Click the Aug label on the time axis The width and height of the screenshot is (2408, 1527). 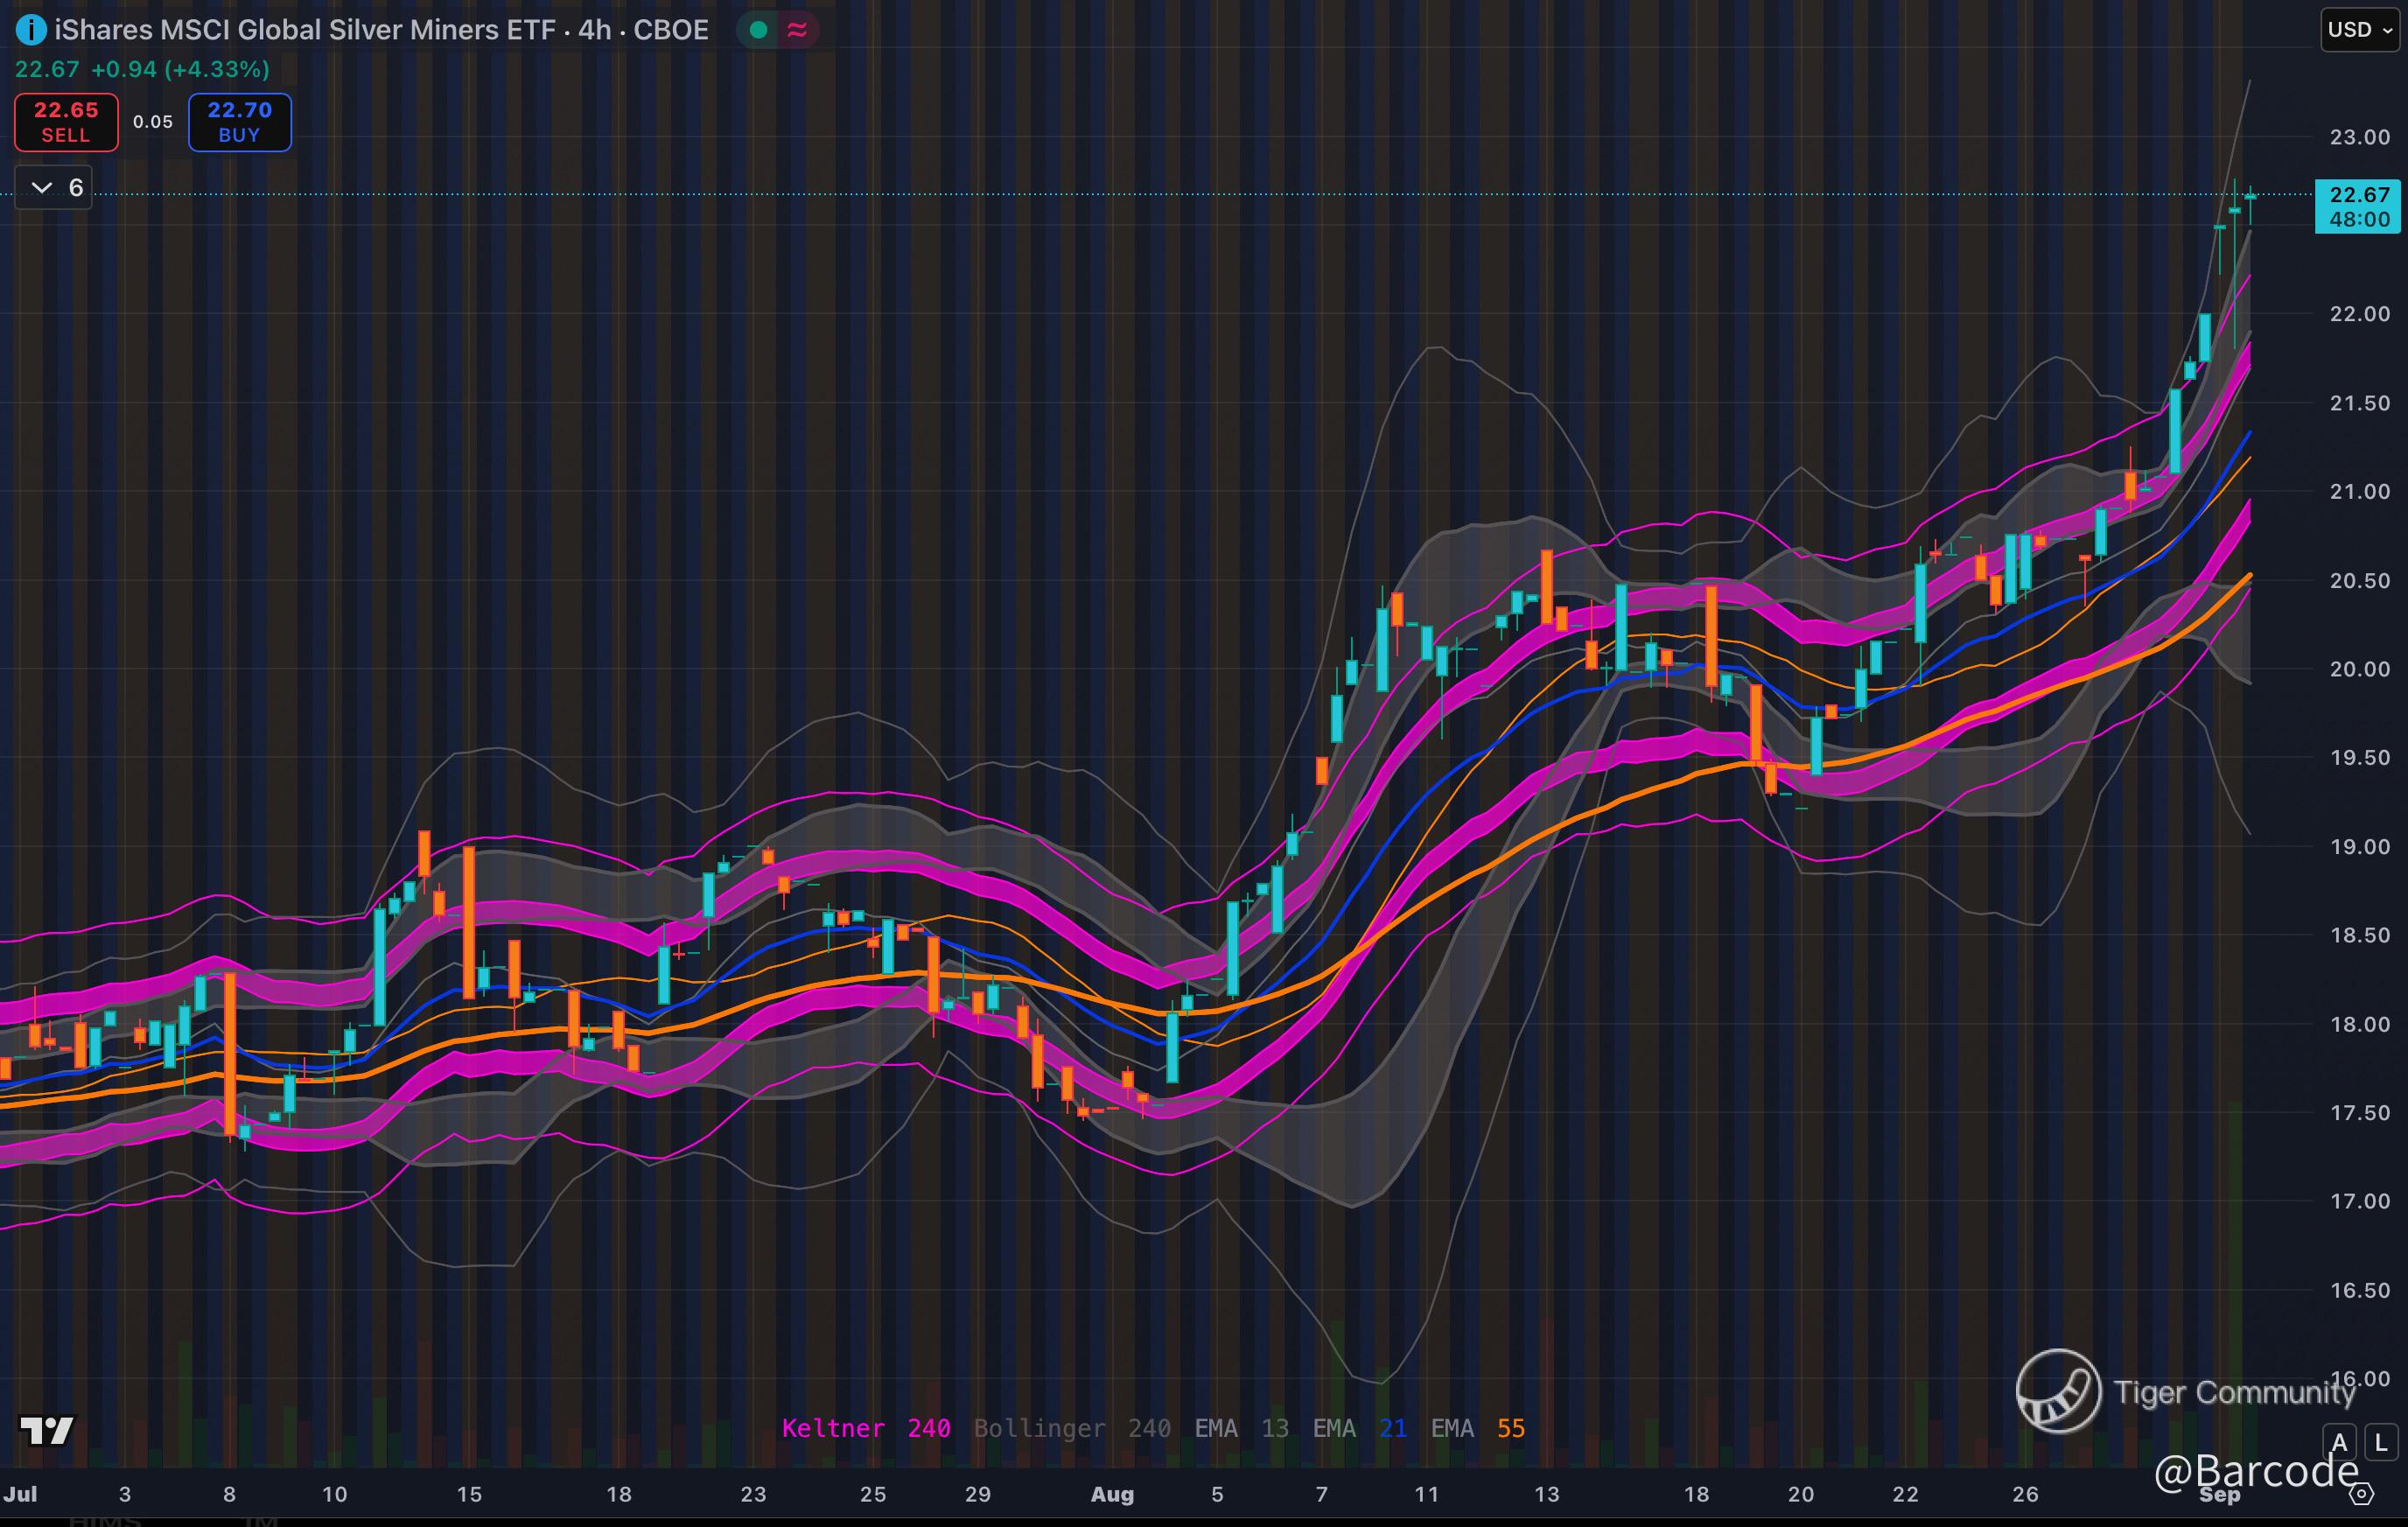tap(1112, 1494)
